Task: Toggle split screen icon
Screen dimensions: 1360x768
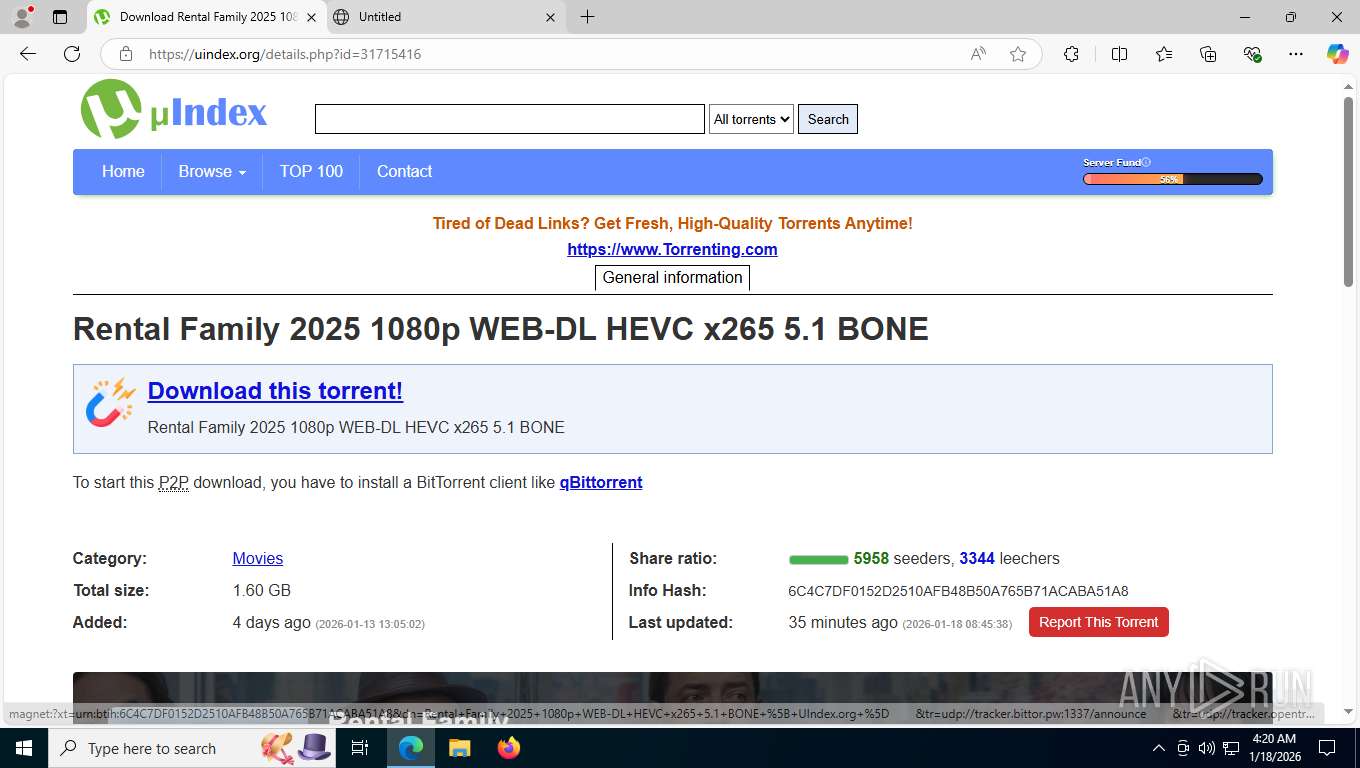Action: [x=1119, y=54]
